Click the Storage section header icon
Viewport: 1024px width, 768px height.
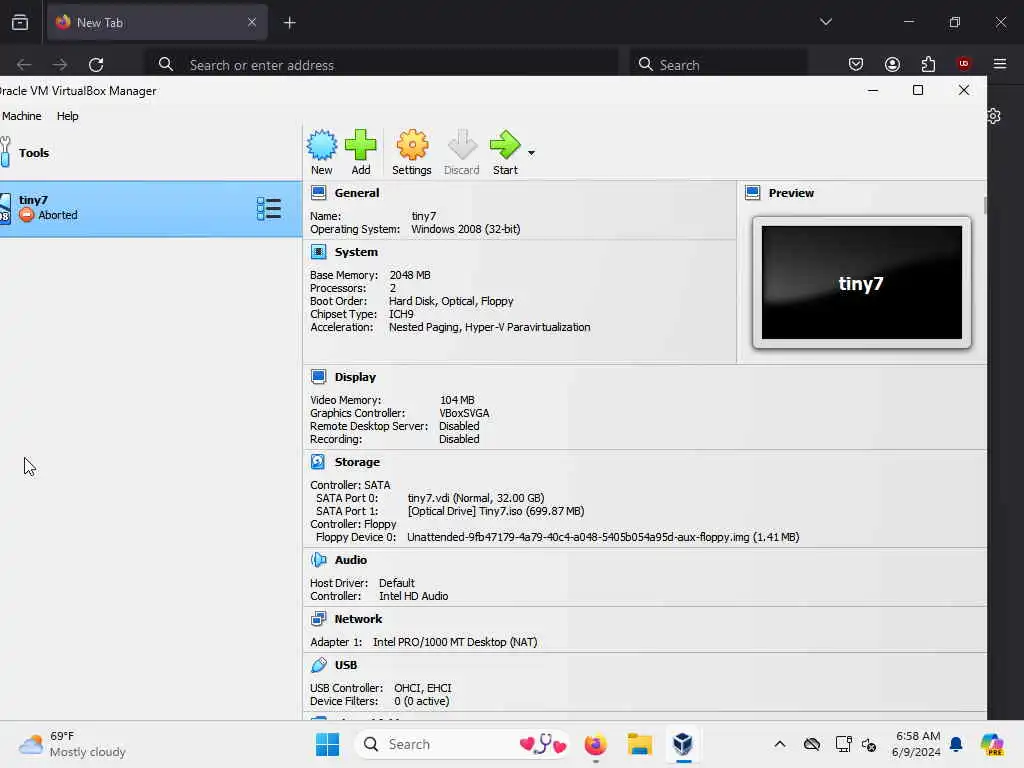pyautogui.click(x=318, y=462)
